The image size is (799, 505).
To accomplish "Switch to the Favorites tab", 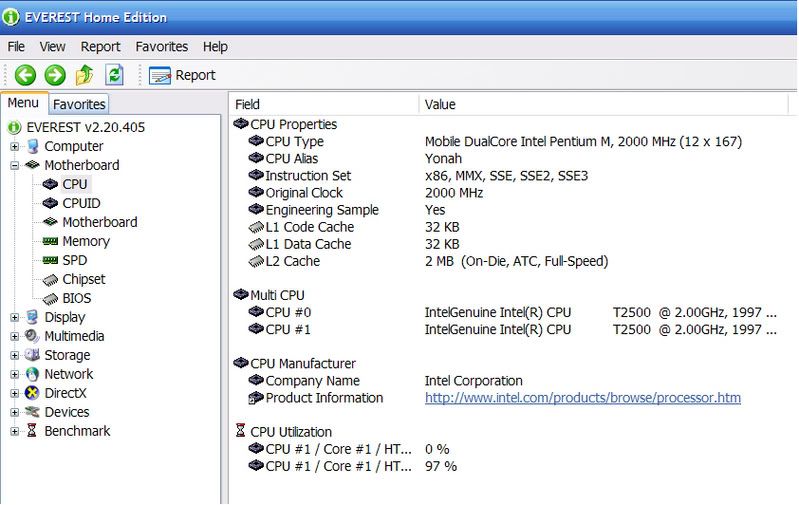I will [x=79, y=104].
